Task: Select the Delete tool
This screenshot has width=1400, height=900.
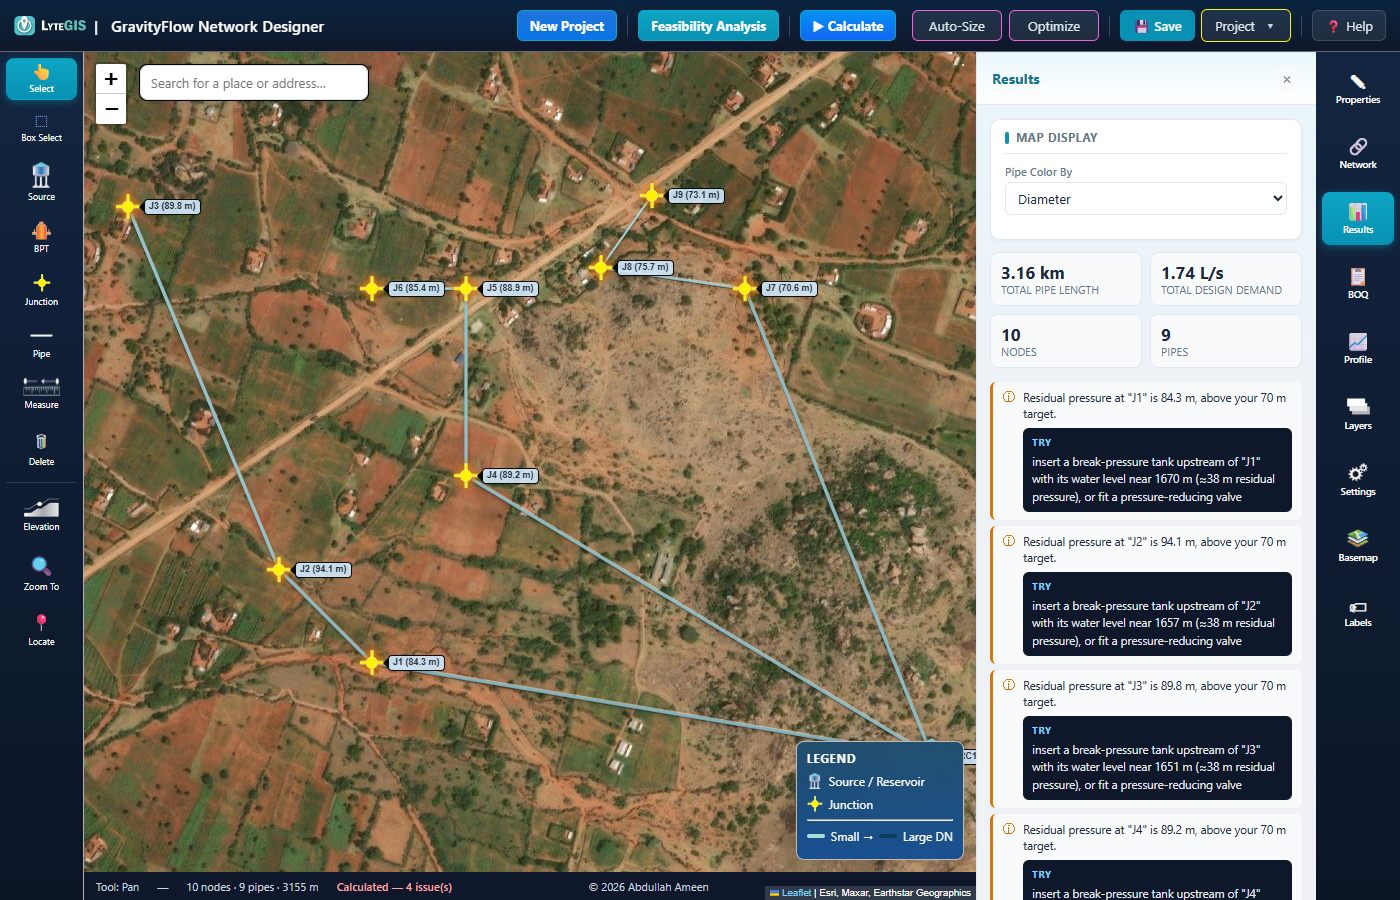Action: pyautogui.click(x=41, y=449)
